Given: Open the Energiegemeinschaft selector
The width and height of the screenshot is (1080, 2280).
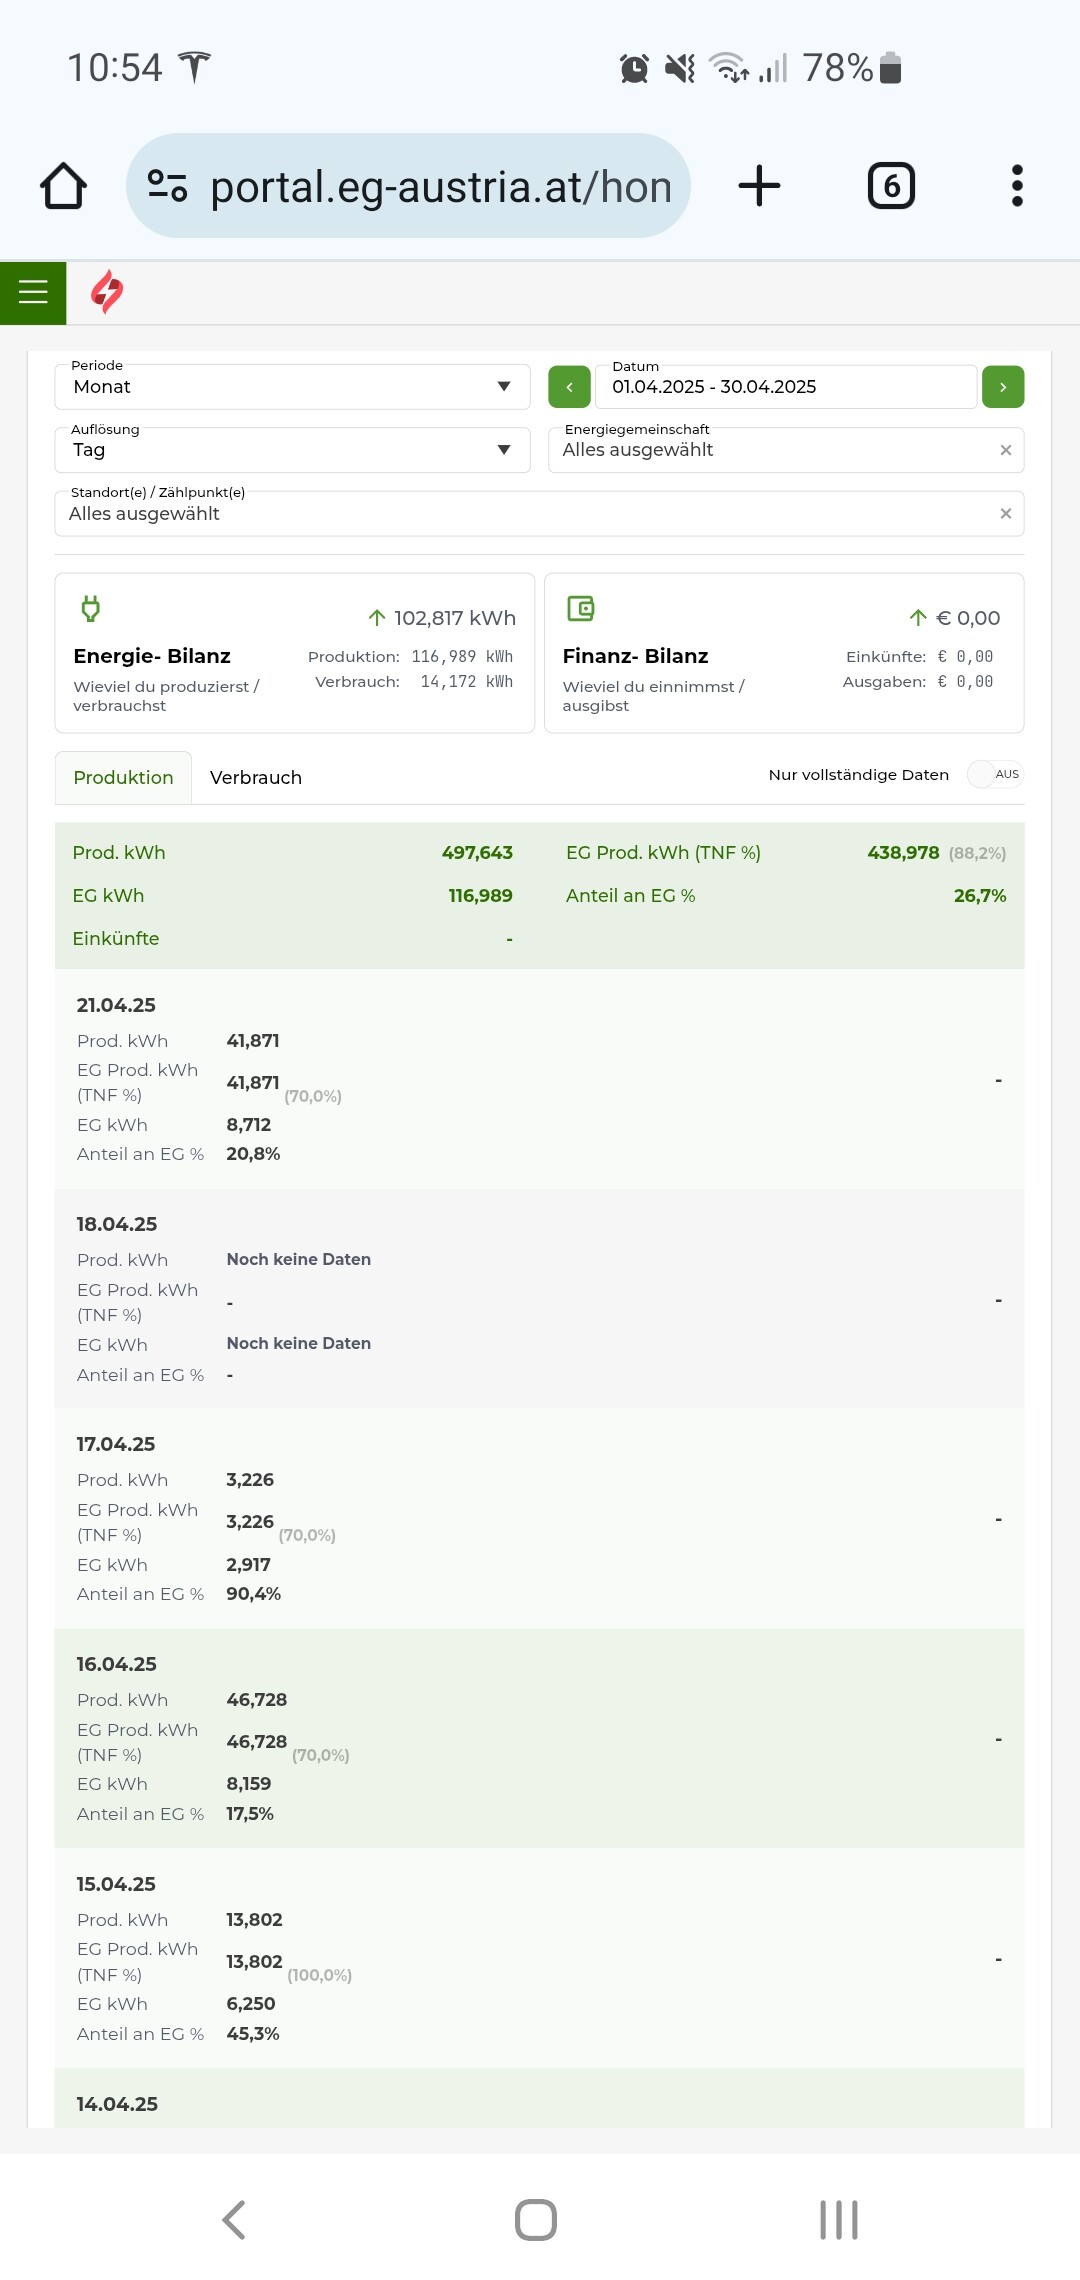Looking at the screenshot, I should 770,450.
